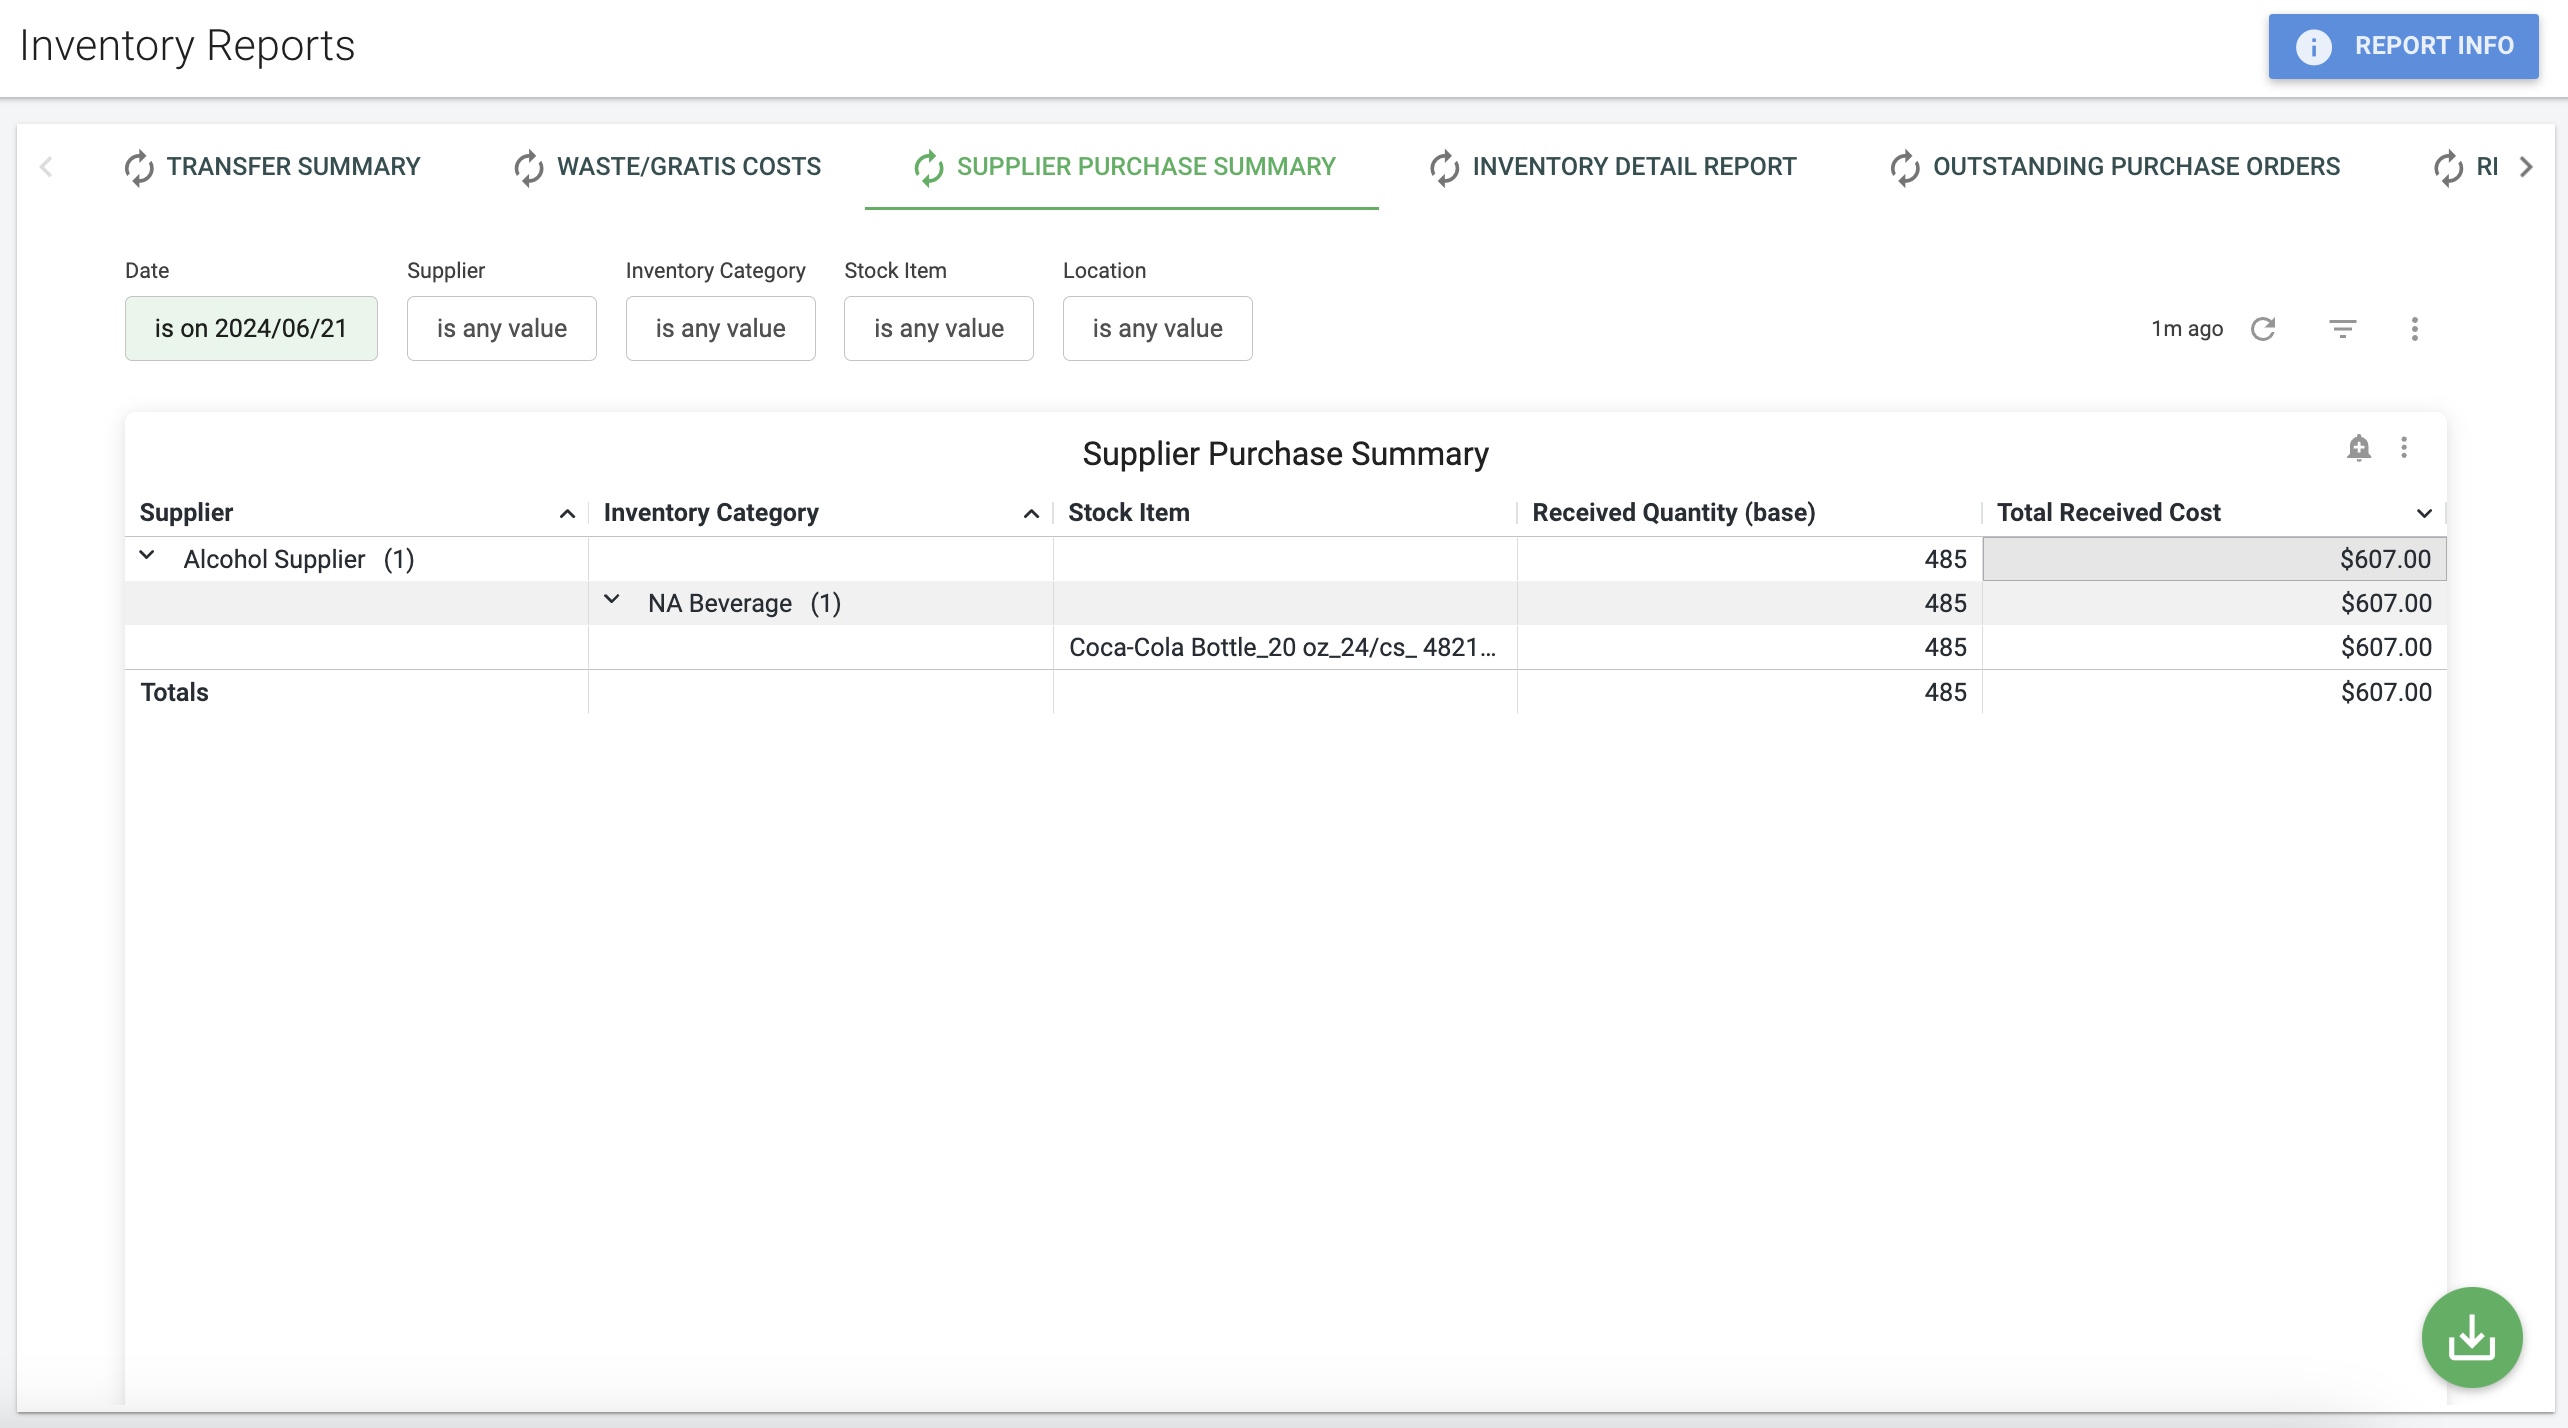Click the refresh icon beside Waste/Gratis Costs tab

[x=529, y=167]
